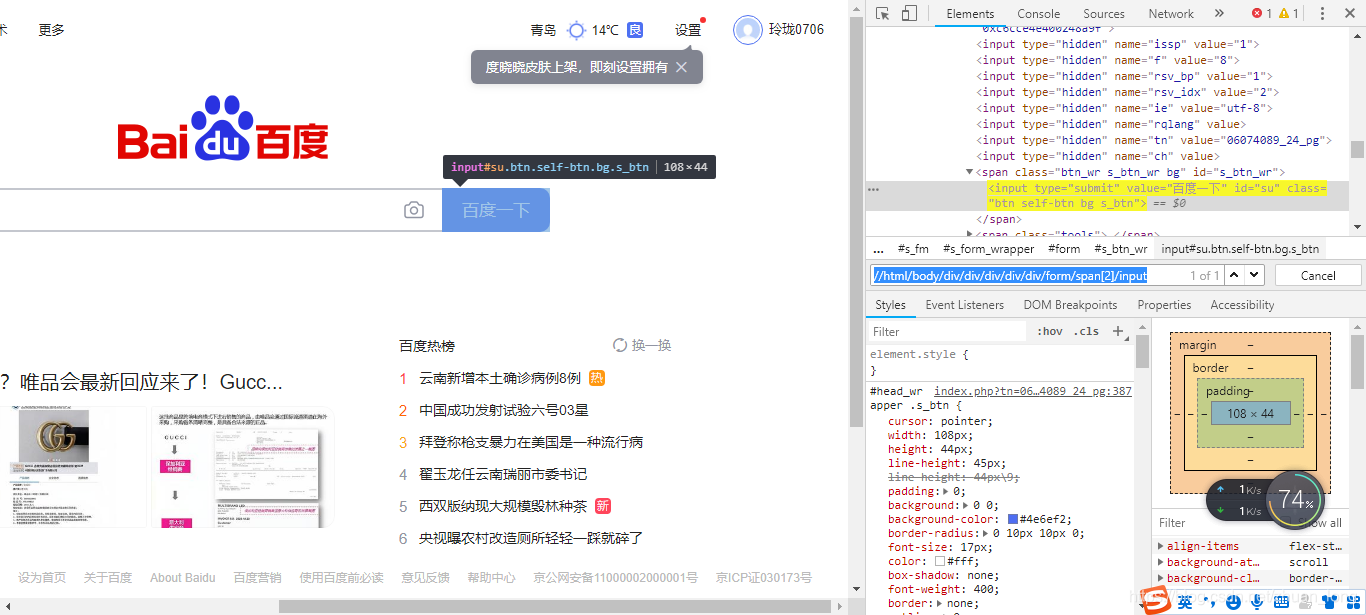Screen dimensions: 1366x615
Task: Click the ellipsis gutter button on the highlighted row
Action: click(873, 189)
